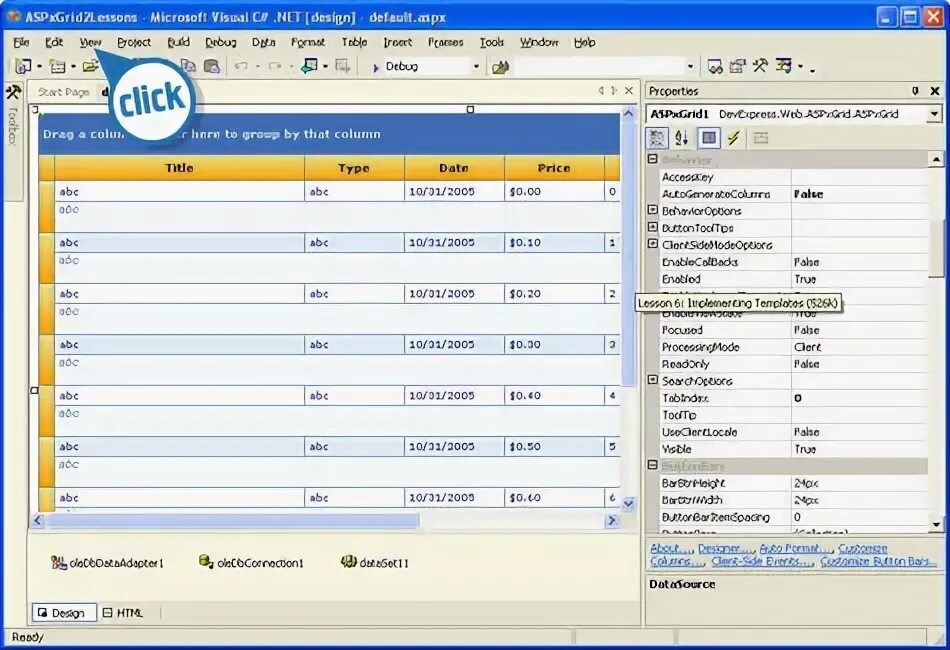Open the ASPxGrid1 object selector dropdown
This screenshot has height=650, width=950.
935,114
